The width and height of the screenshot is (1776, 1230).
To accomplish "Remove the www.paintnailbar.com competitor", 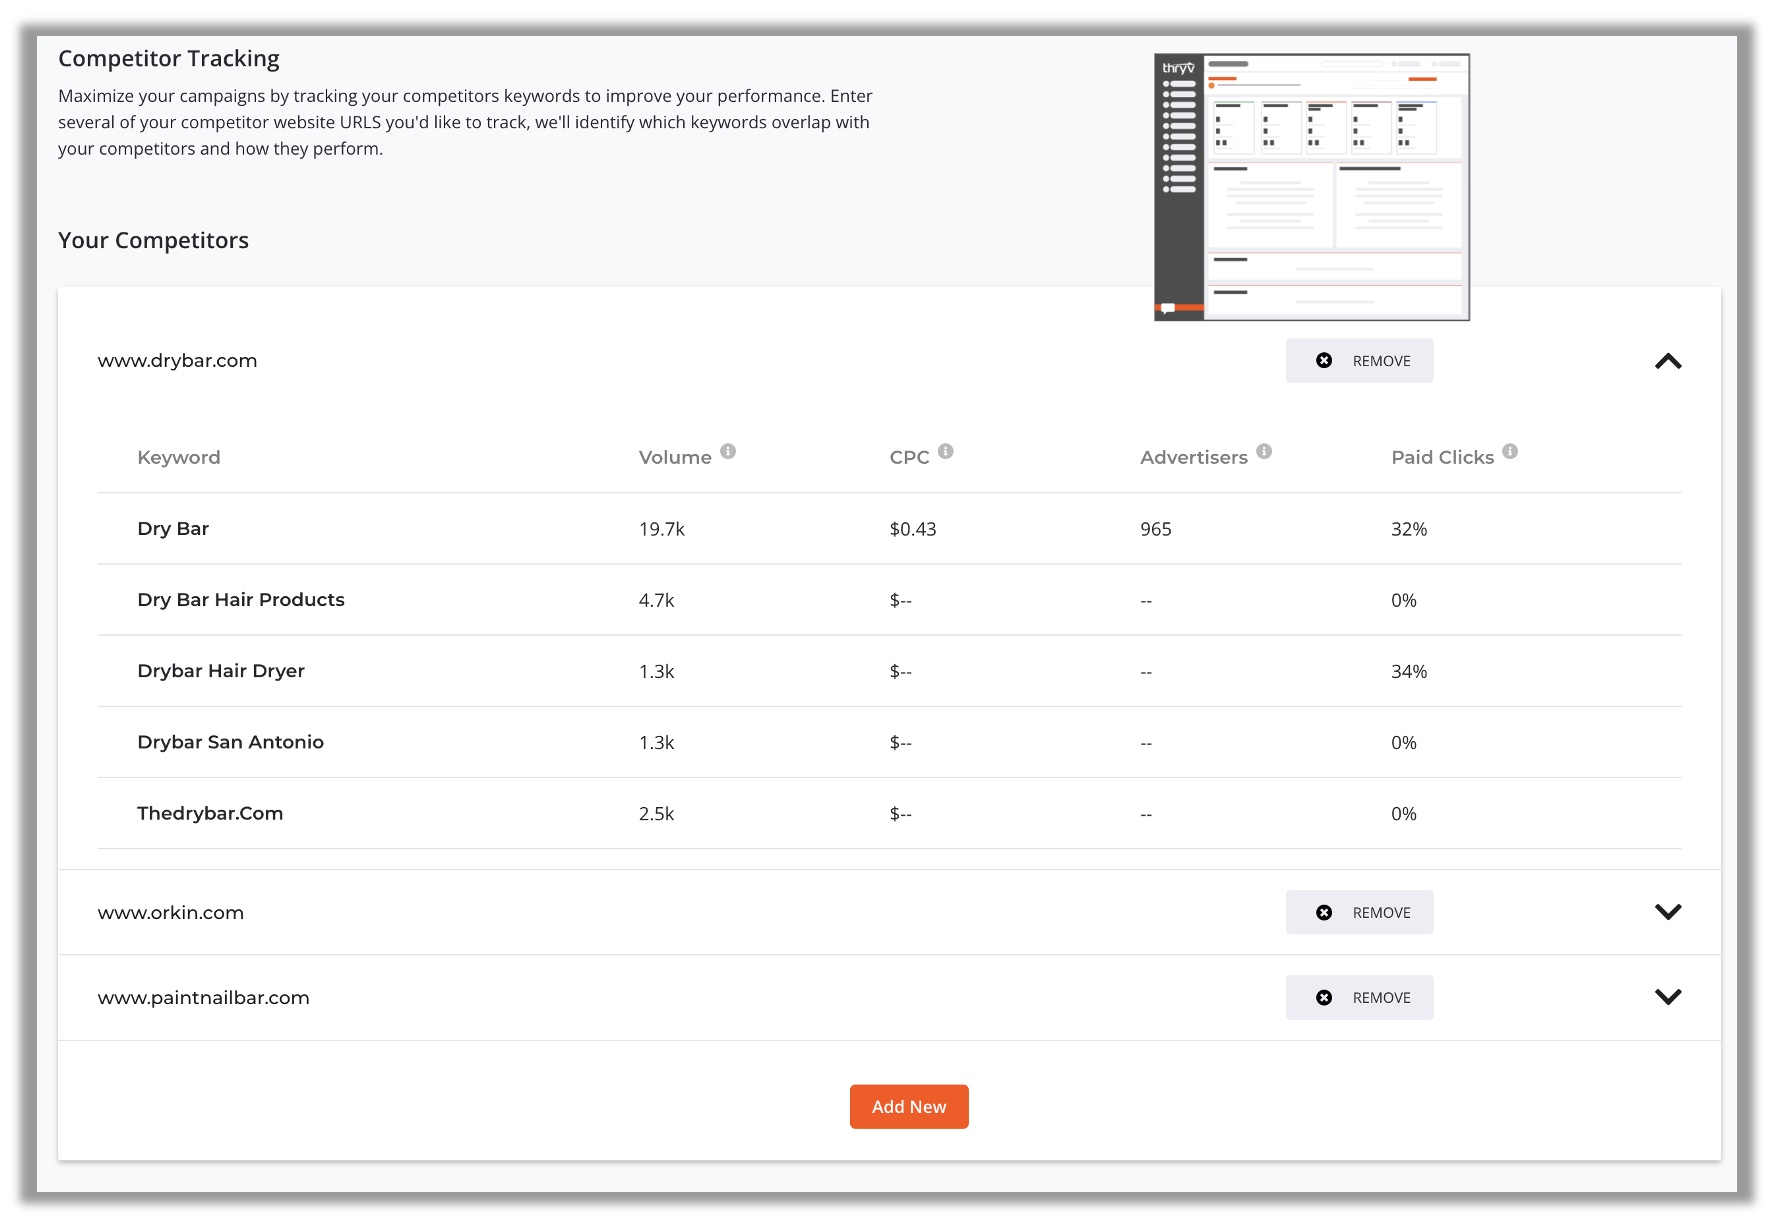I will click(x=1359, y=997).
